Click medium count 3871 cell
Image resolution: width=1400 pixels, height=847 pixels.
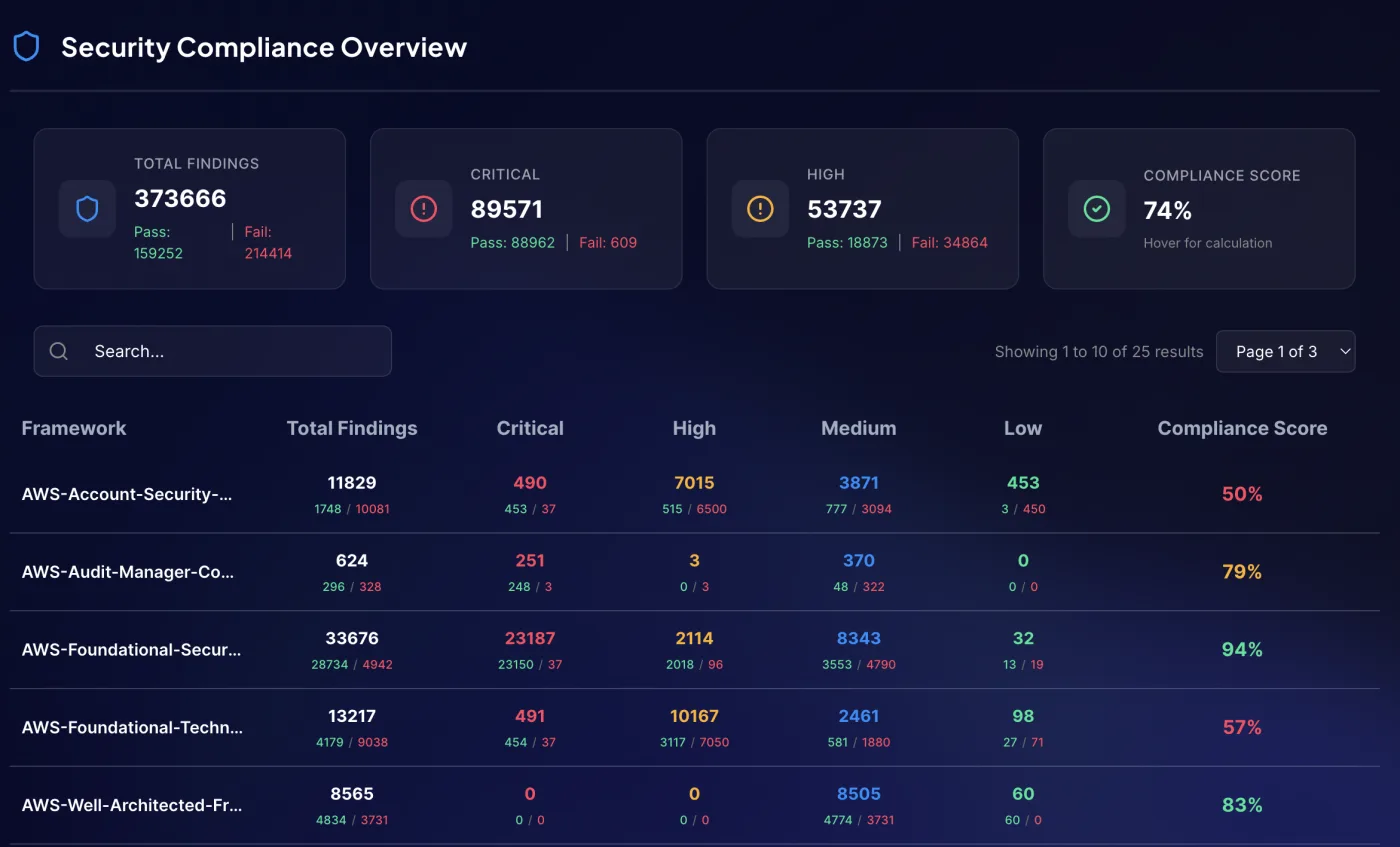point(858,483)
